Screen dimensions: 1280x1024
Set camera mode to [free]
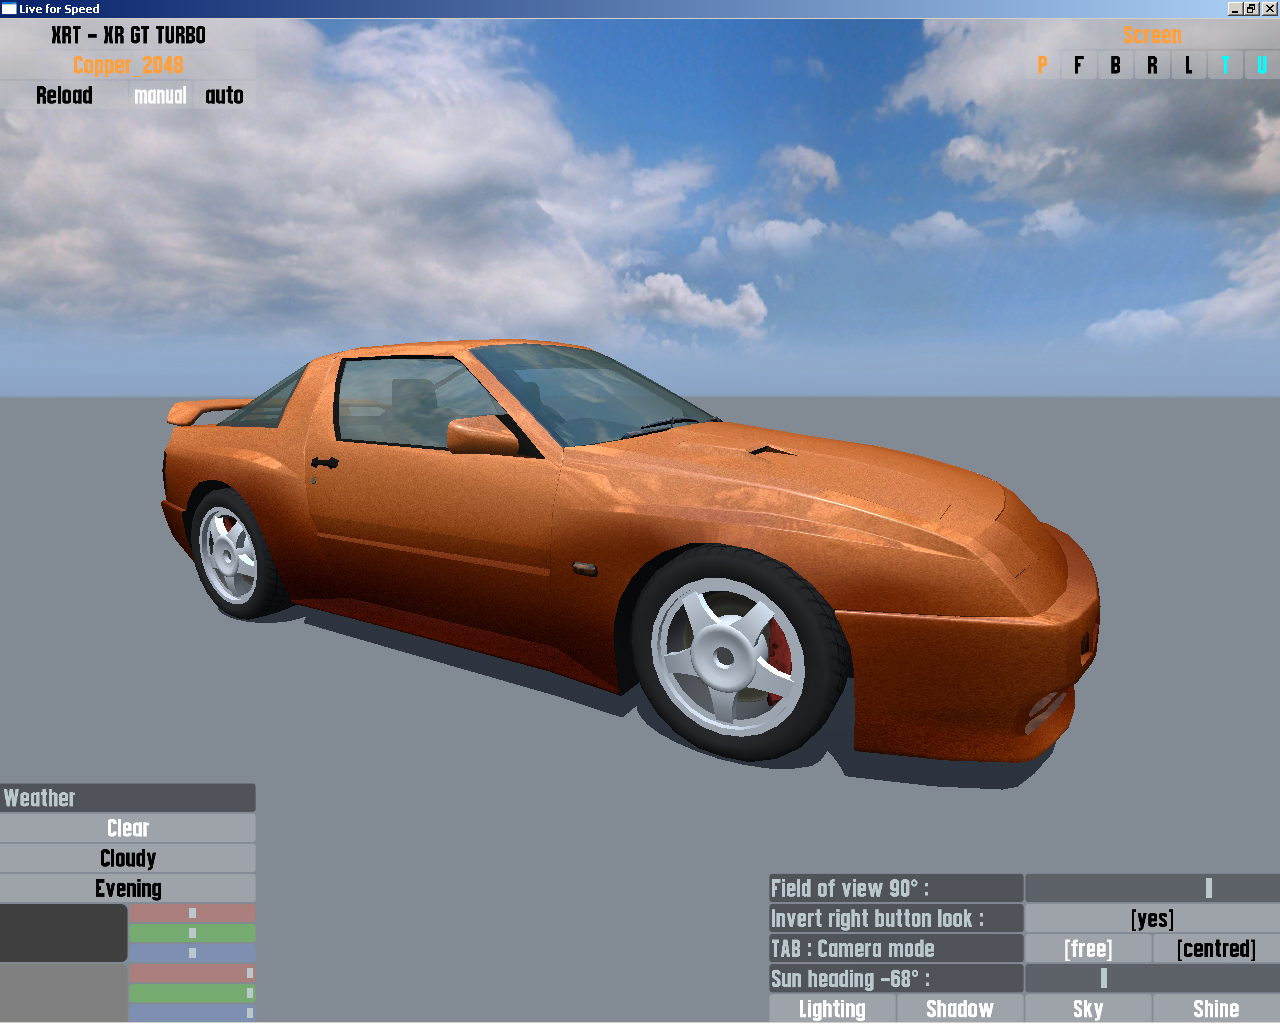(1088, 948)
